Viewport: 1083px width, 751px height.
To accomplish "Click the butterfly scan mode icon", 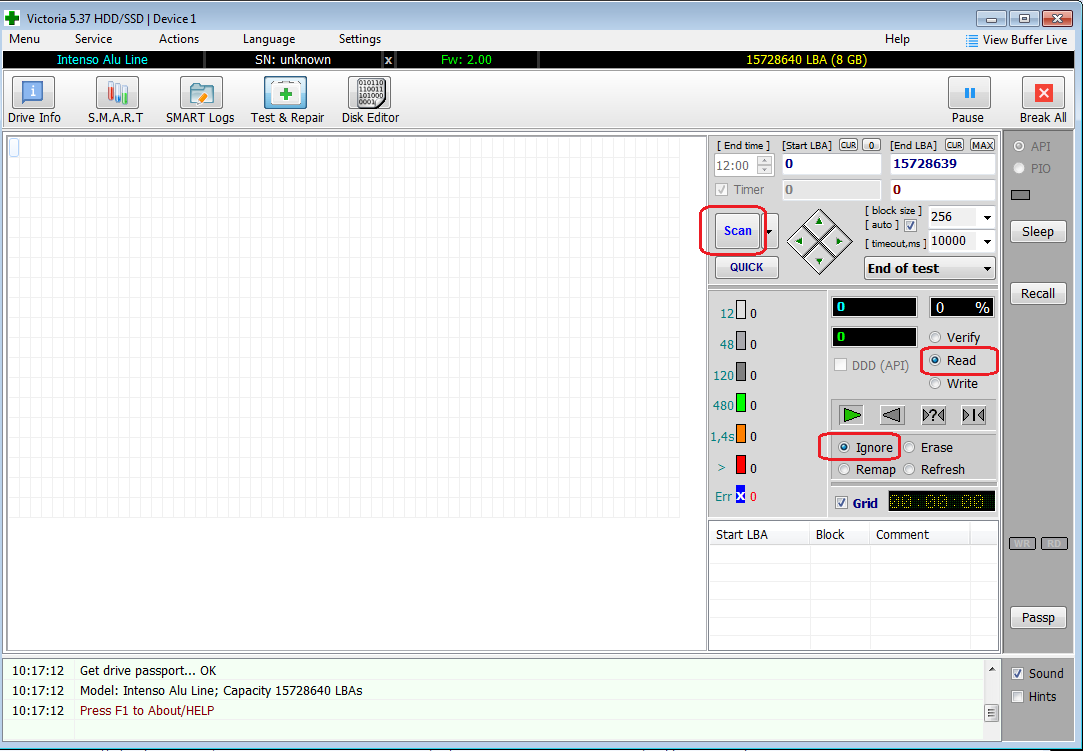I will [x=974, y=415].
